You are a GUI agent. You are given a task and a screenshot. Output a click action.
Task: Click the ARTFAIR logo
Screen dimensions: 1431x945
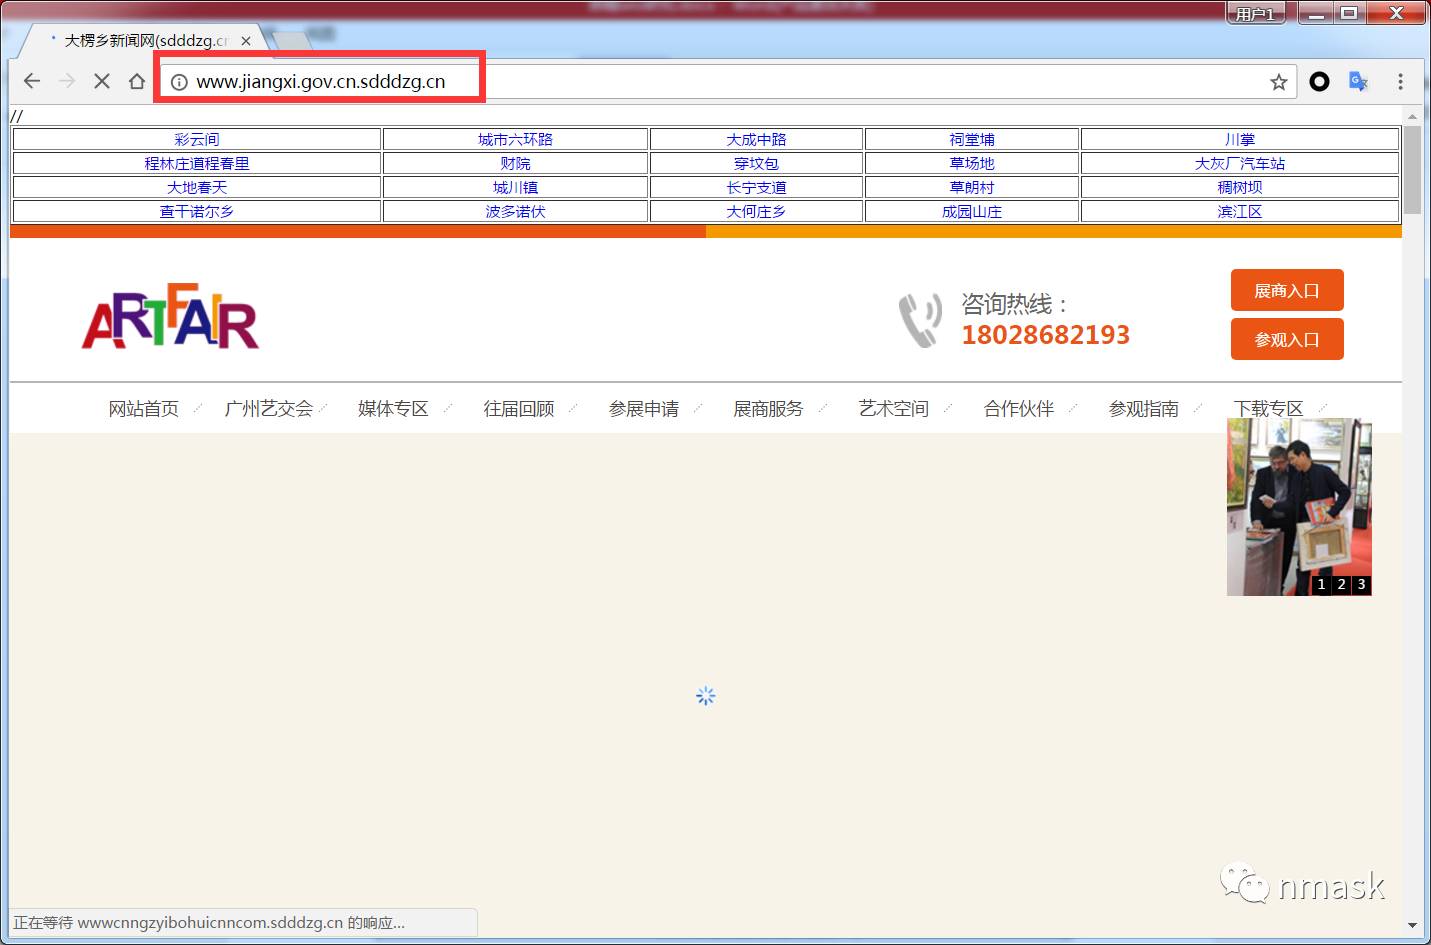170,317
